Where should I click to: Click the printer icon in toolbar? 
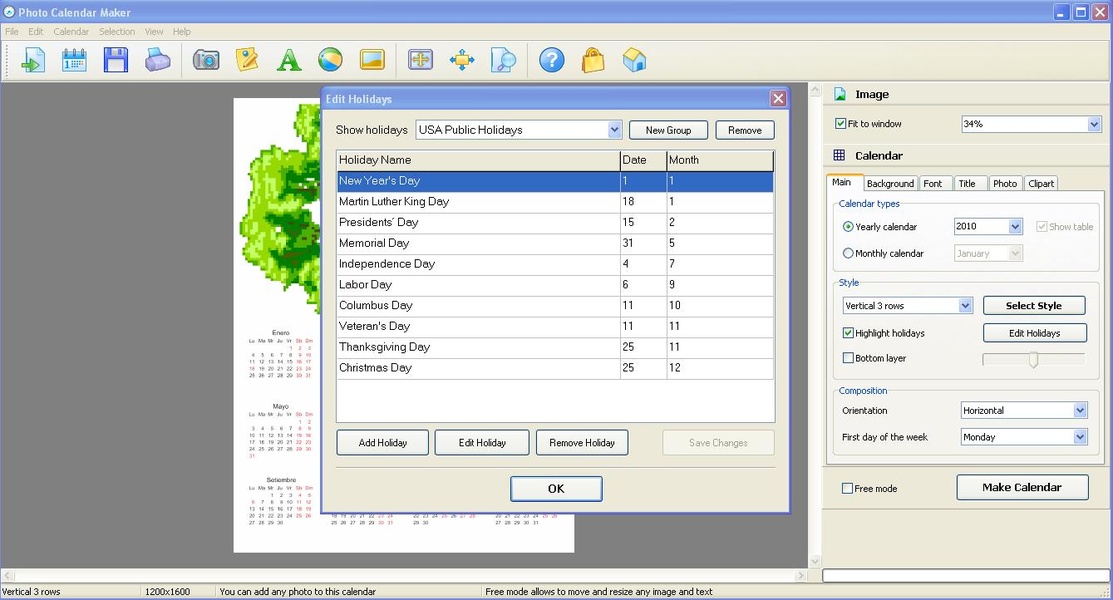pos(157,60)
